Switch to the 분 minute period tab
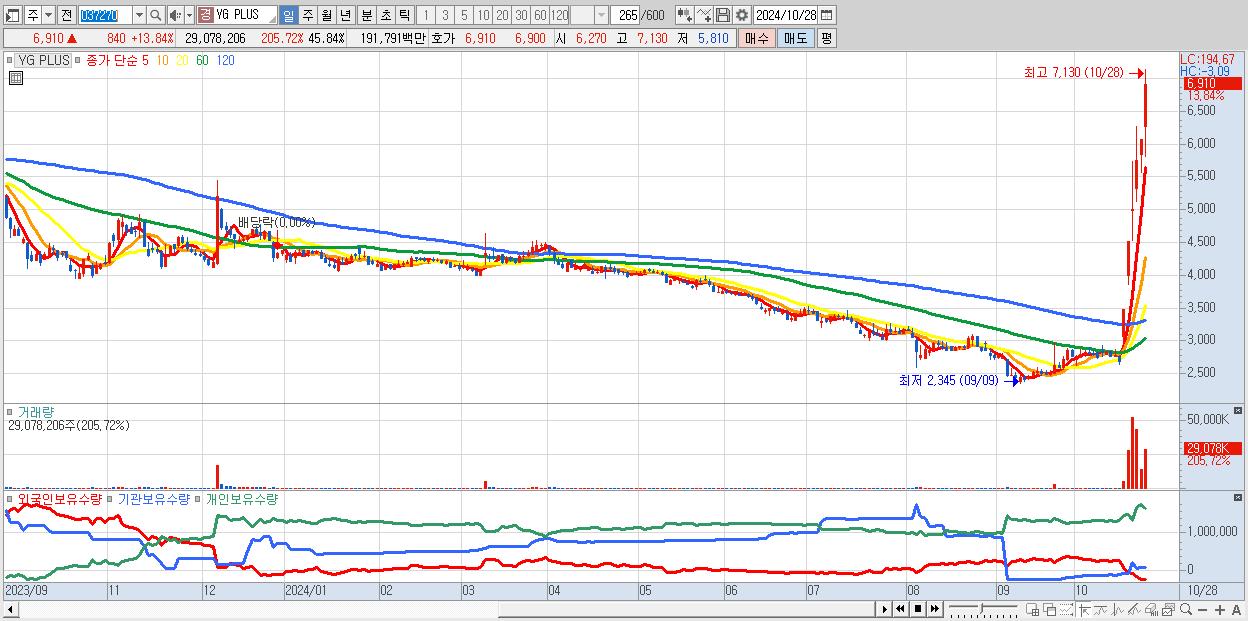1248x621 pixels. [x=367, y=15]
